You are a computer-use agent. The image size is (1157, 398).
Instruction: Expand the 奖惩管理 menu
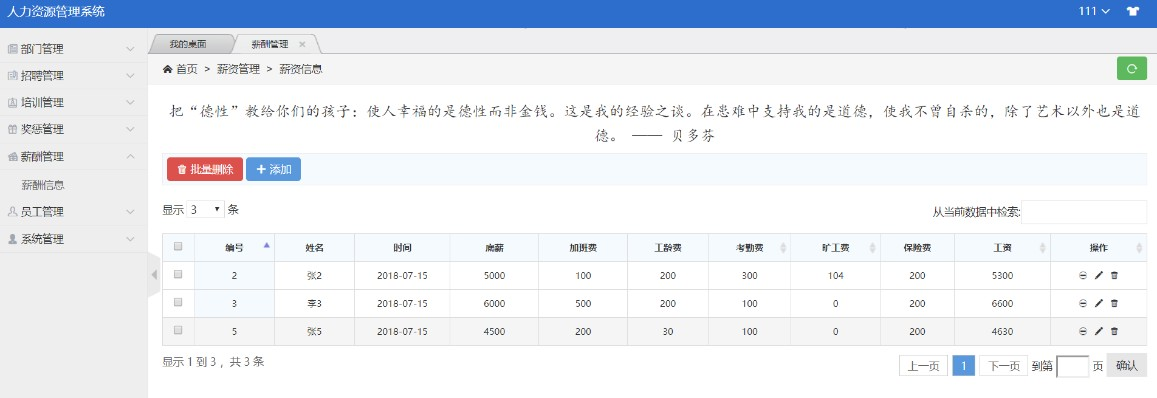click(x=74, y=129)
